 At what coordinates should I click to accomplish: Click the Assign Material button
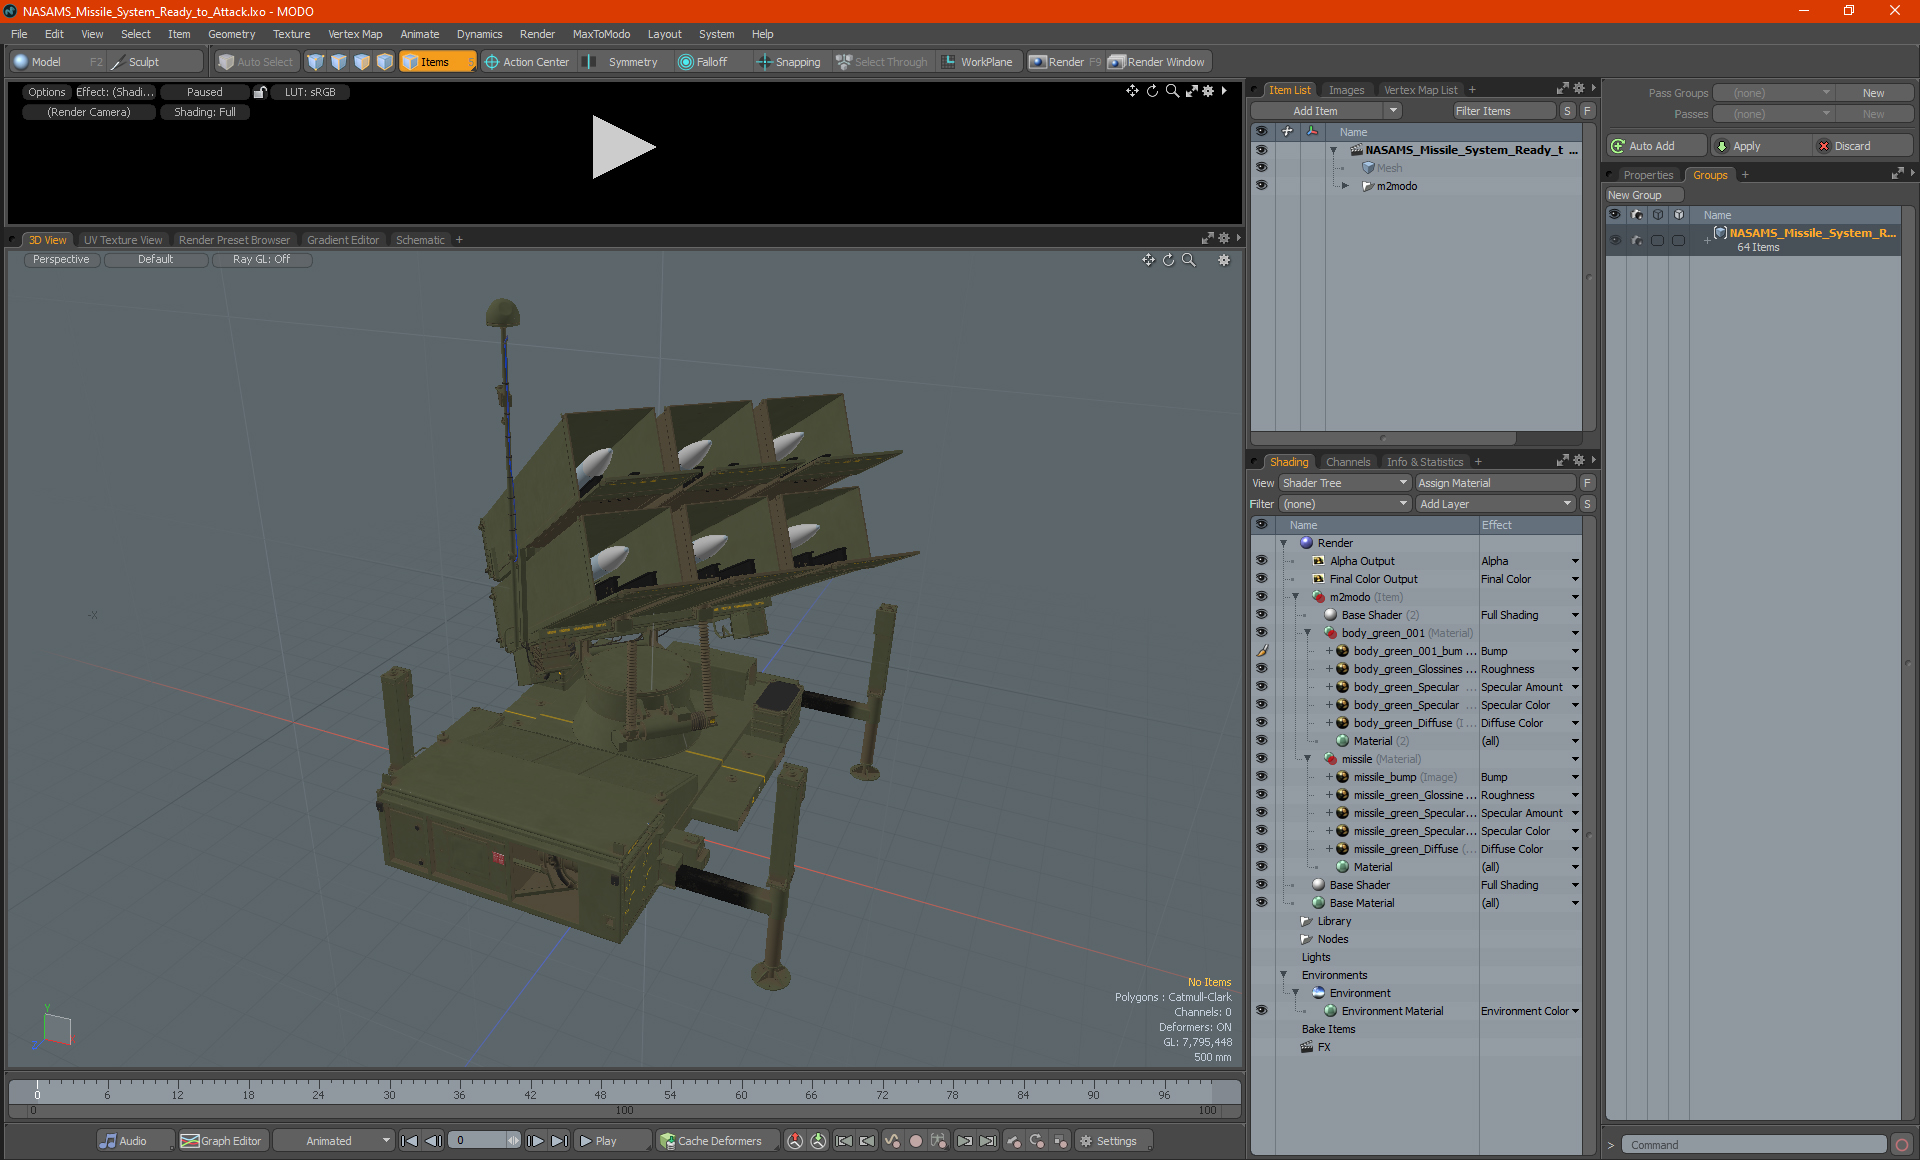1495,483
